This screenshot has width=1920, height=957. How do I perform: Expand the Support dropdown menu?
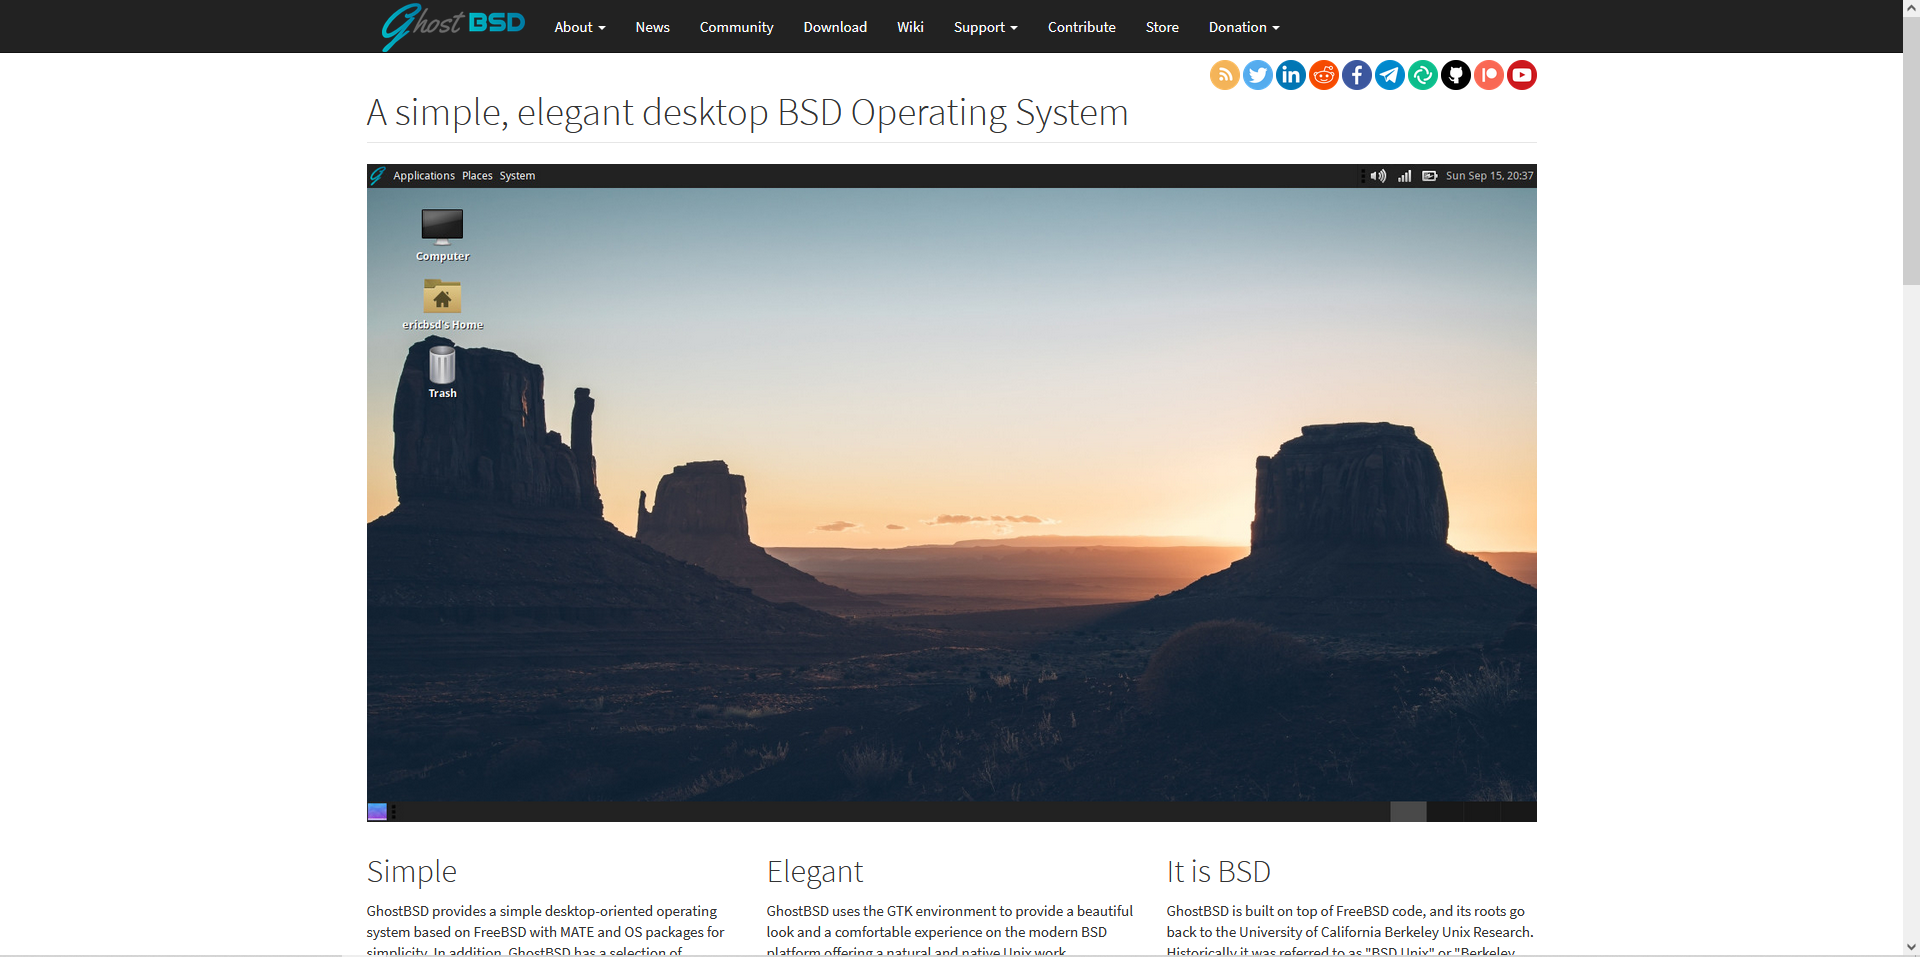[986, 27]
